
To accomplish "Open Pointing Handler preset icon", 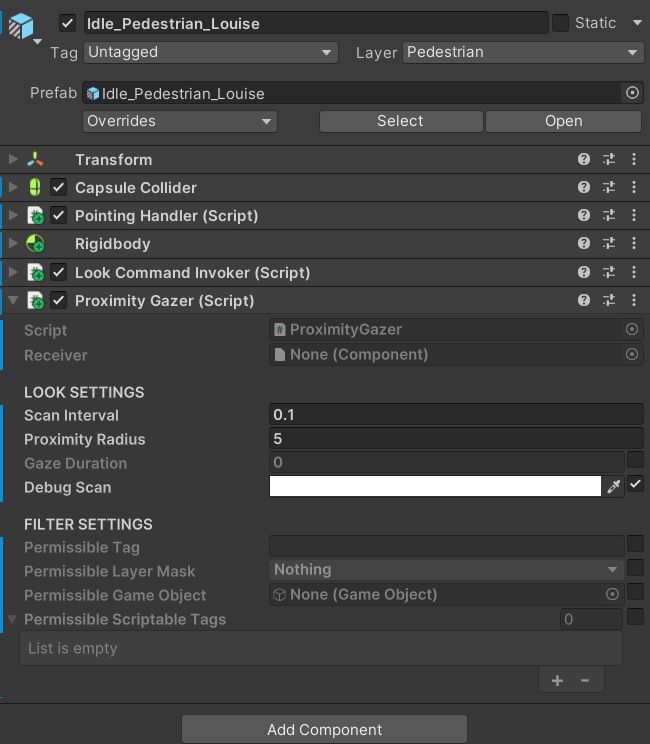I will [x=609, y=215].
